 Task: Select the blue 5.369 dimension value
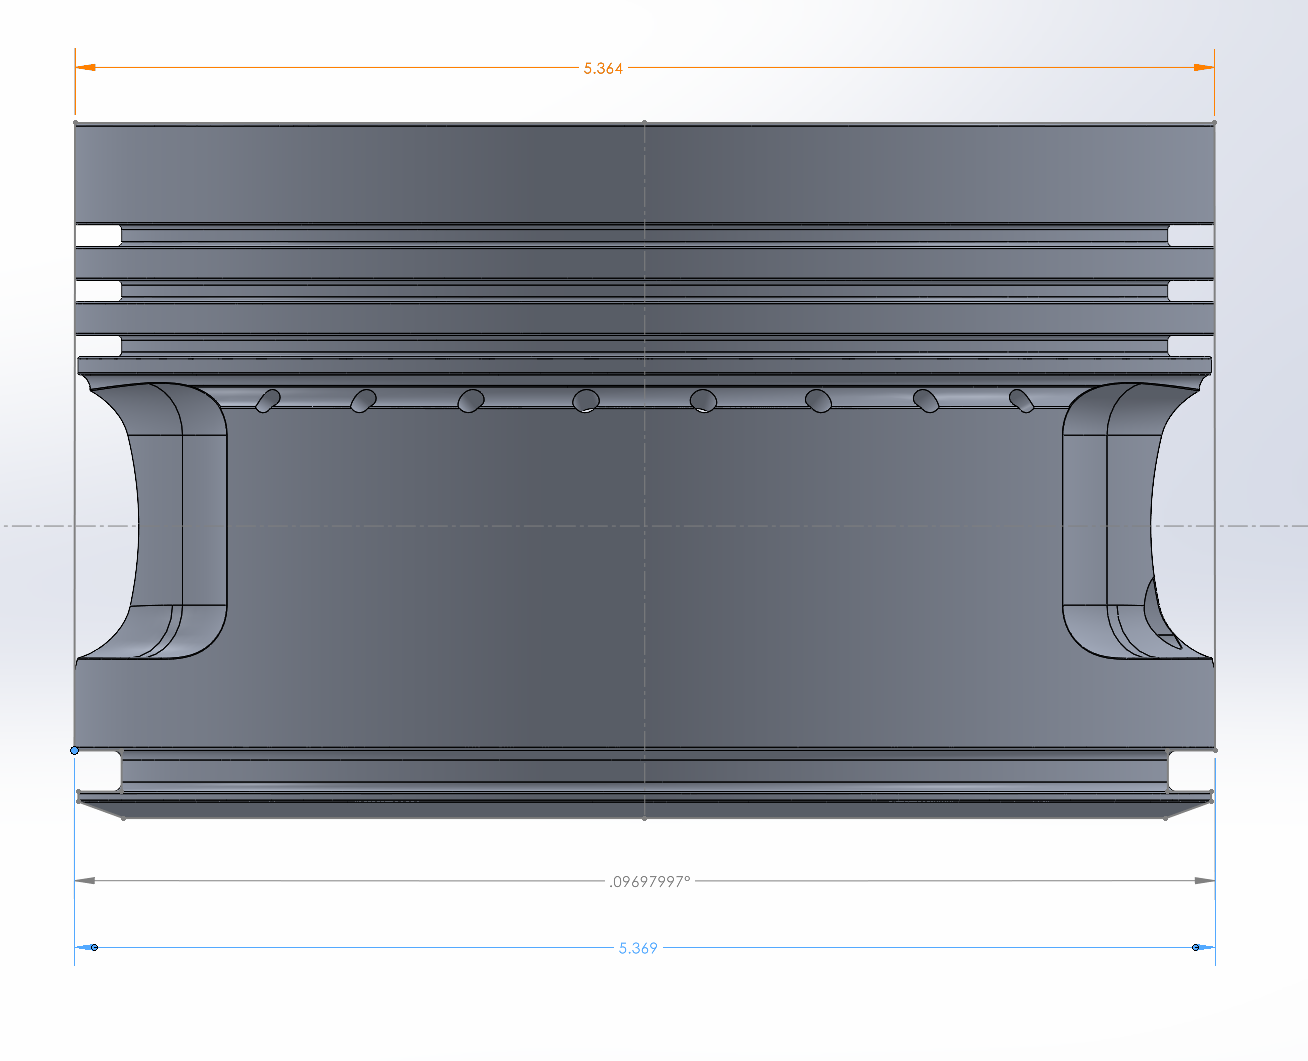(x=638, y=948)
